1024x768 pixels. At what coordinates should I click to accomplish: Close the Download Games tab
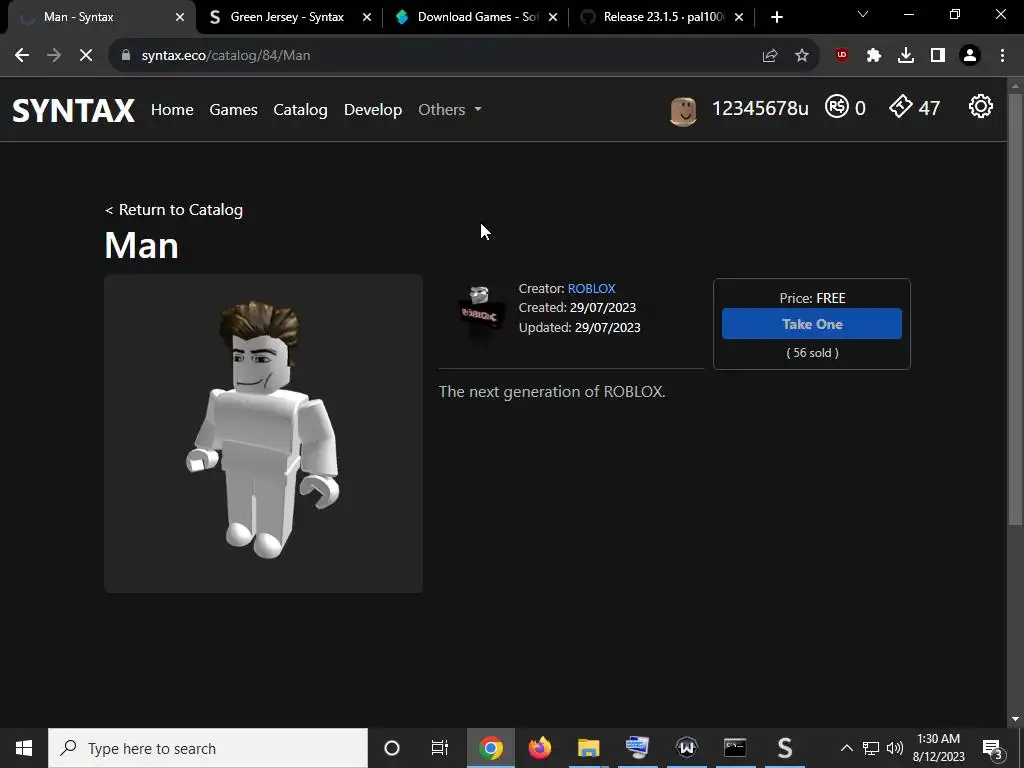click(x=552, y=17)
